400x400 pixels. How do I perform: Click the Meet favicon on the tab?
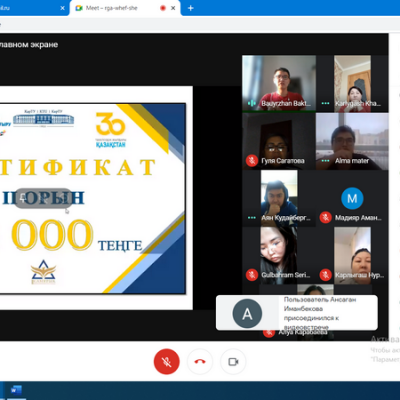[x=79, y=8]
